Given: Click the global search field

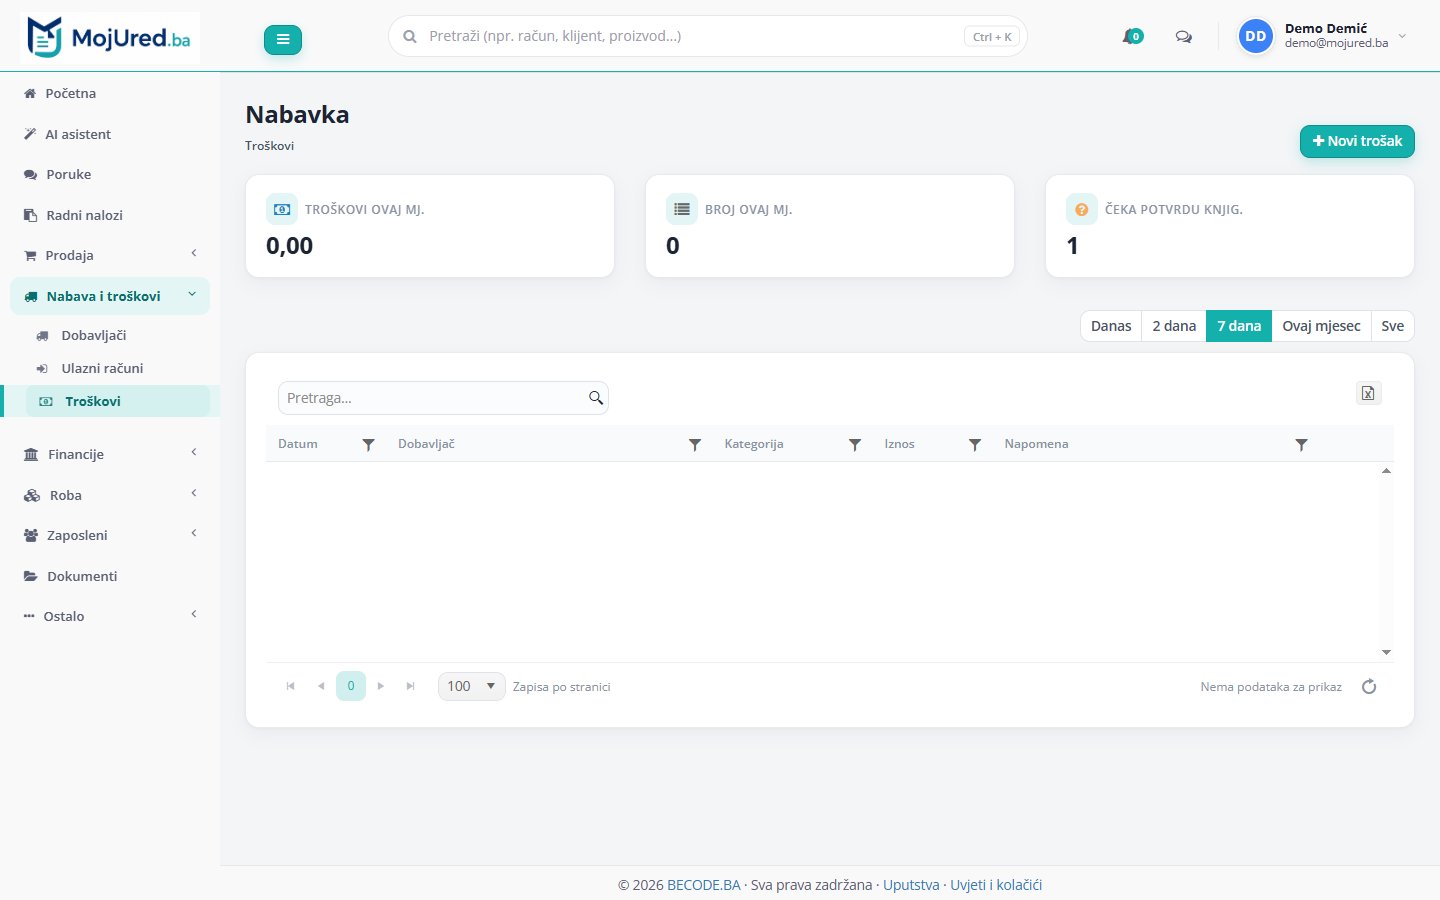Looking at the screenshot, I should 707,36.
